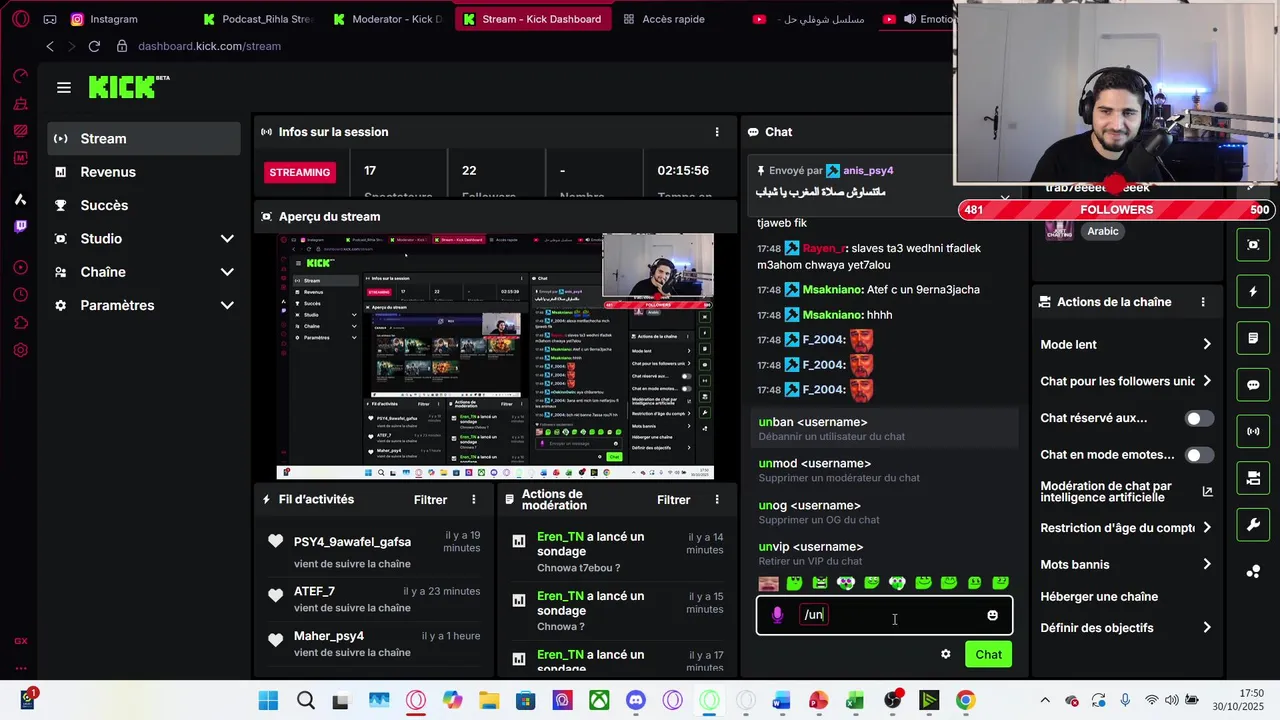Click Héberger une chaîne
The width and height of the screenshot is (1280, 720).
click(1099, 597)
